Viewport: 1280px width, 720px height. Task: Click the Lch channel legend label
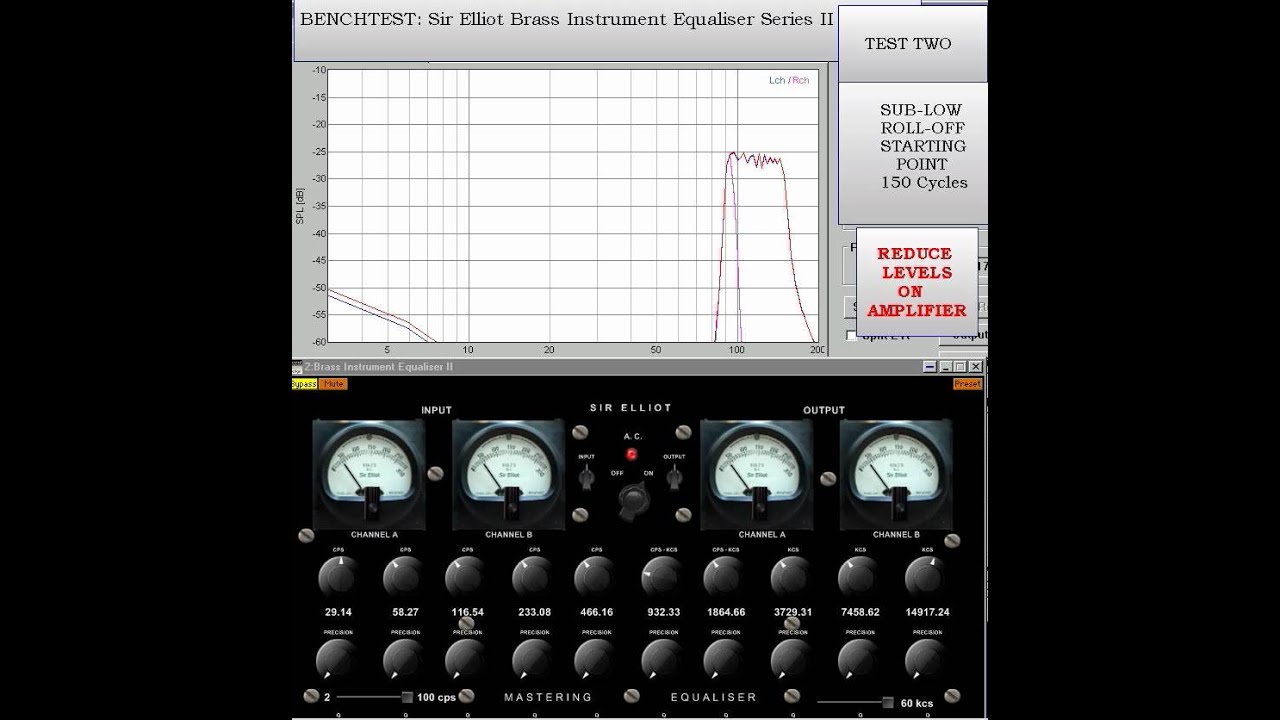776,80
